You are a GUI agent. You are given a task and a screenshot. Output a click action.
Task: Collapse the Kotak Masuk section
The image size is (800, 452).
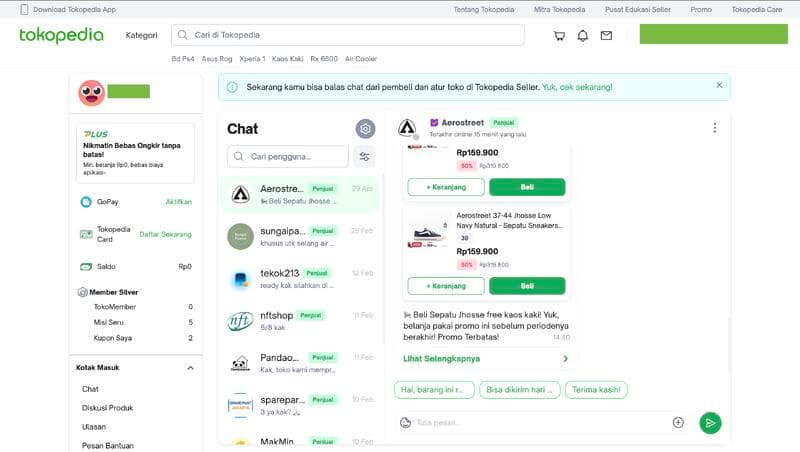coord(190,368)
